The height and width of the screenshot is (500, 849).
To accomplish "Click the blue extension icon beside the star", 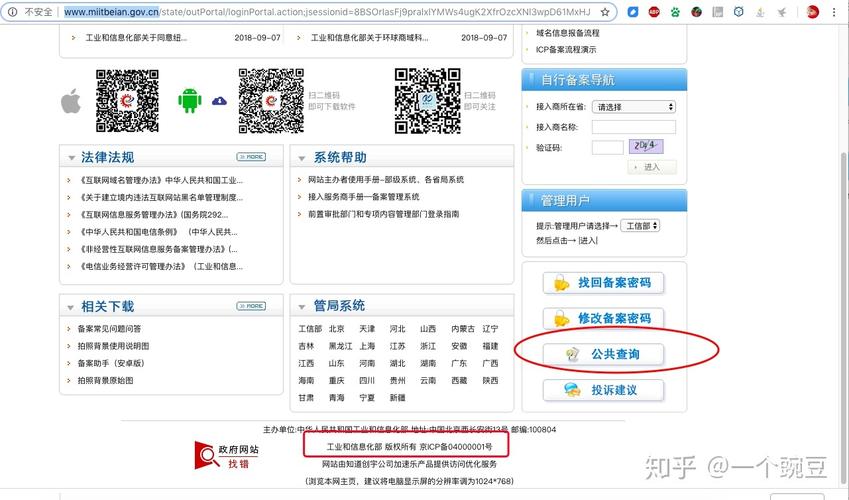I will [x=632, y=12].
